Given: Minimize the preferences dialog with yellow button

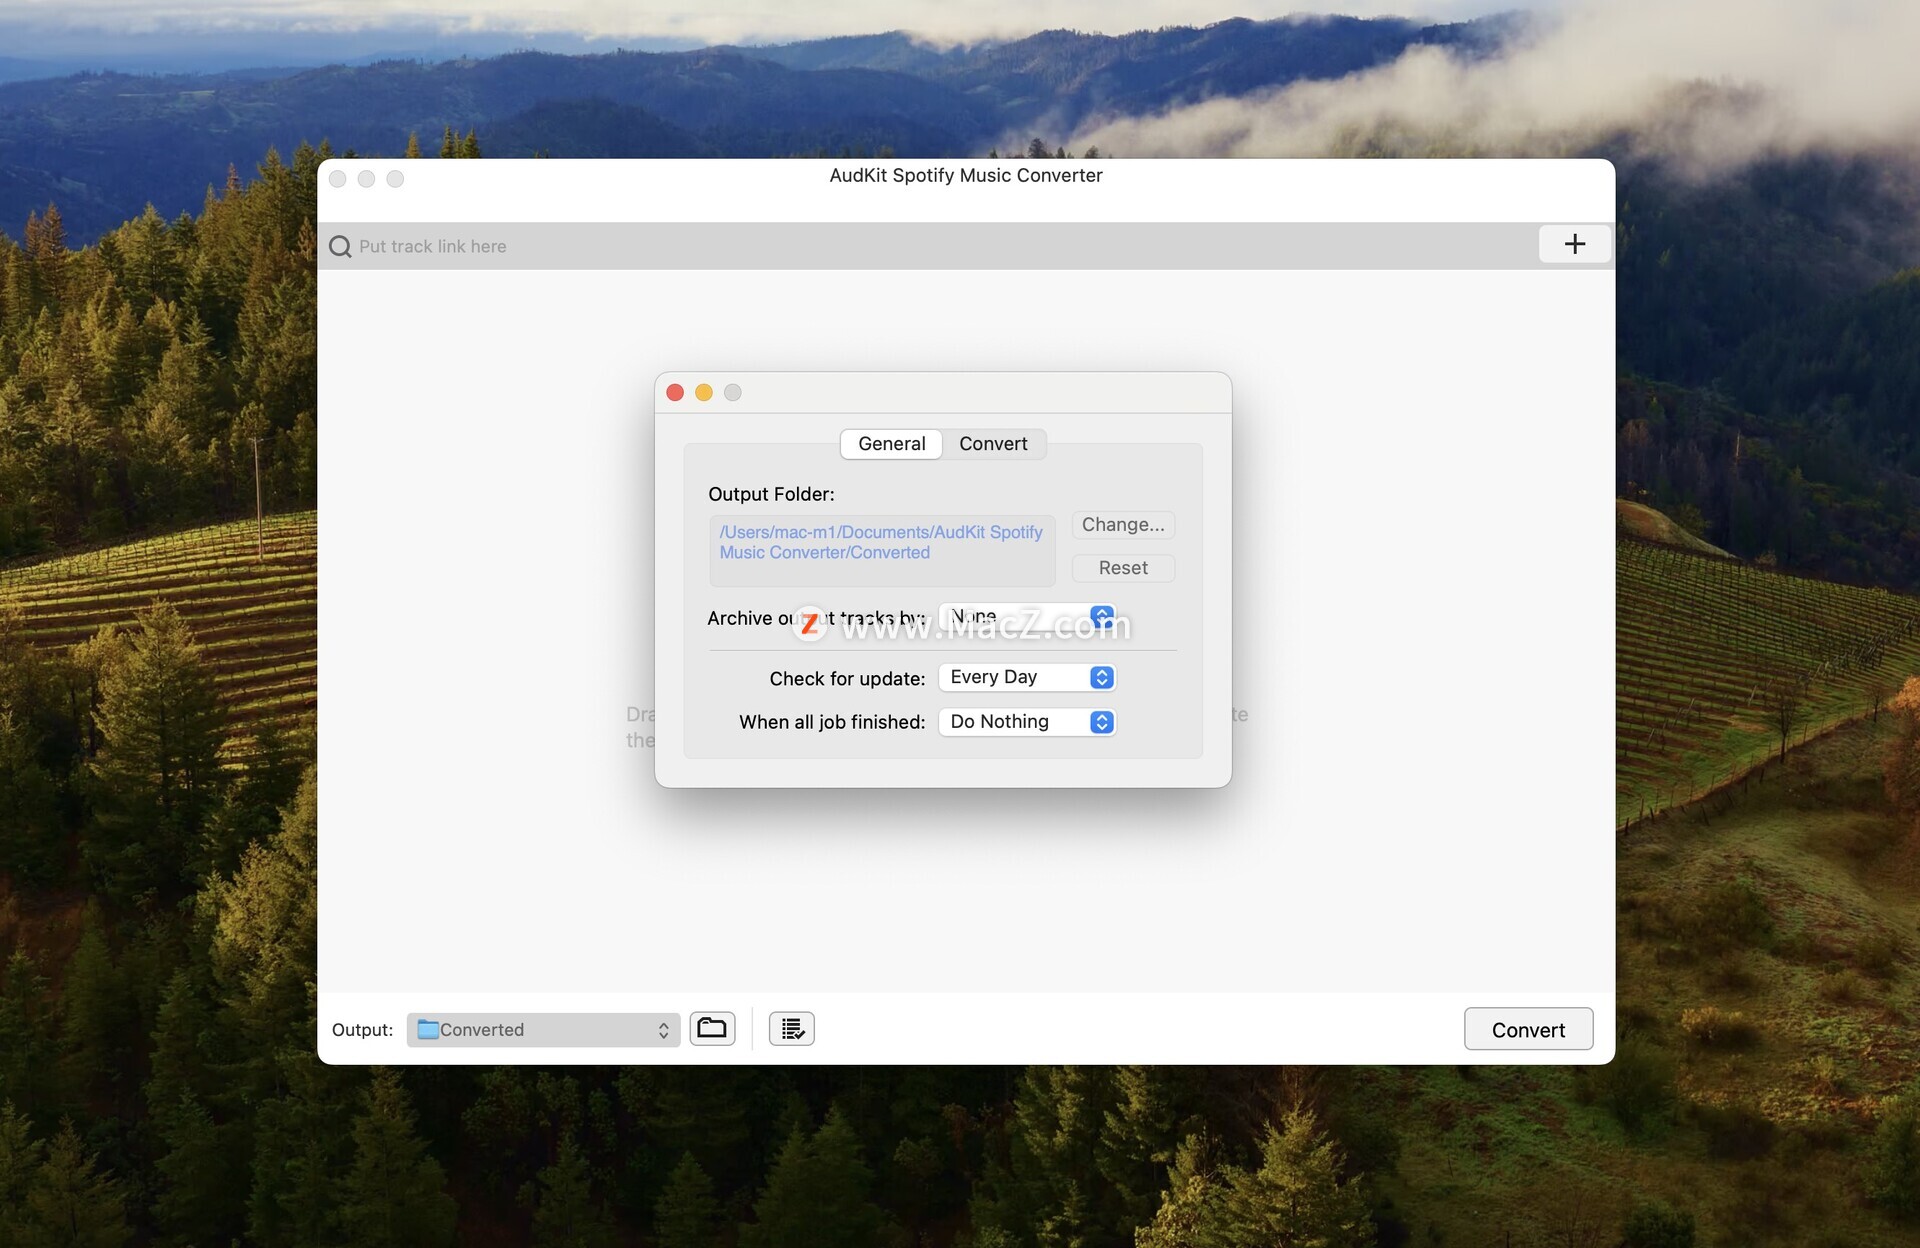Looking at the screenshot, I should point(704,393).
